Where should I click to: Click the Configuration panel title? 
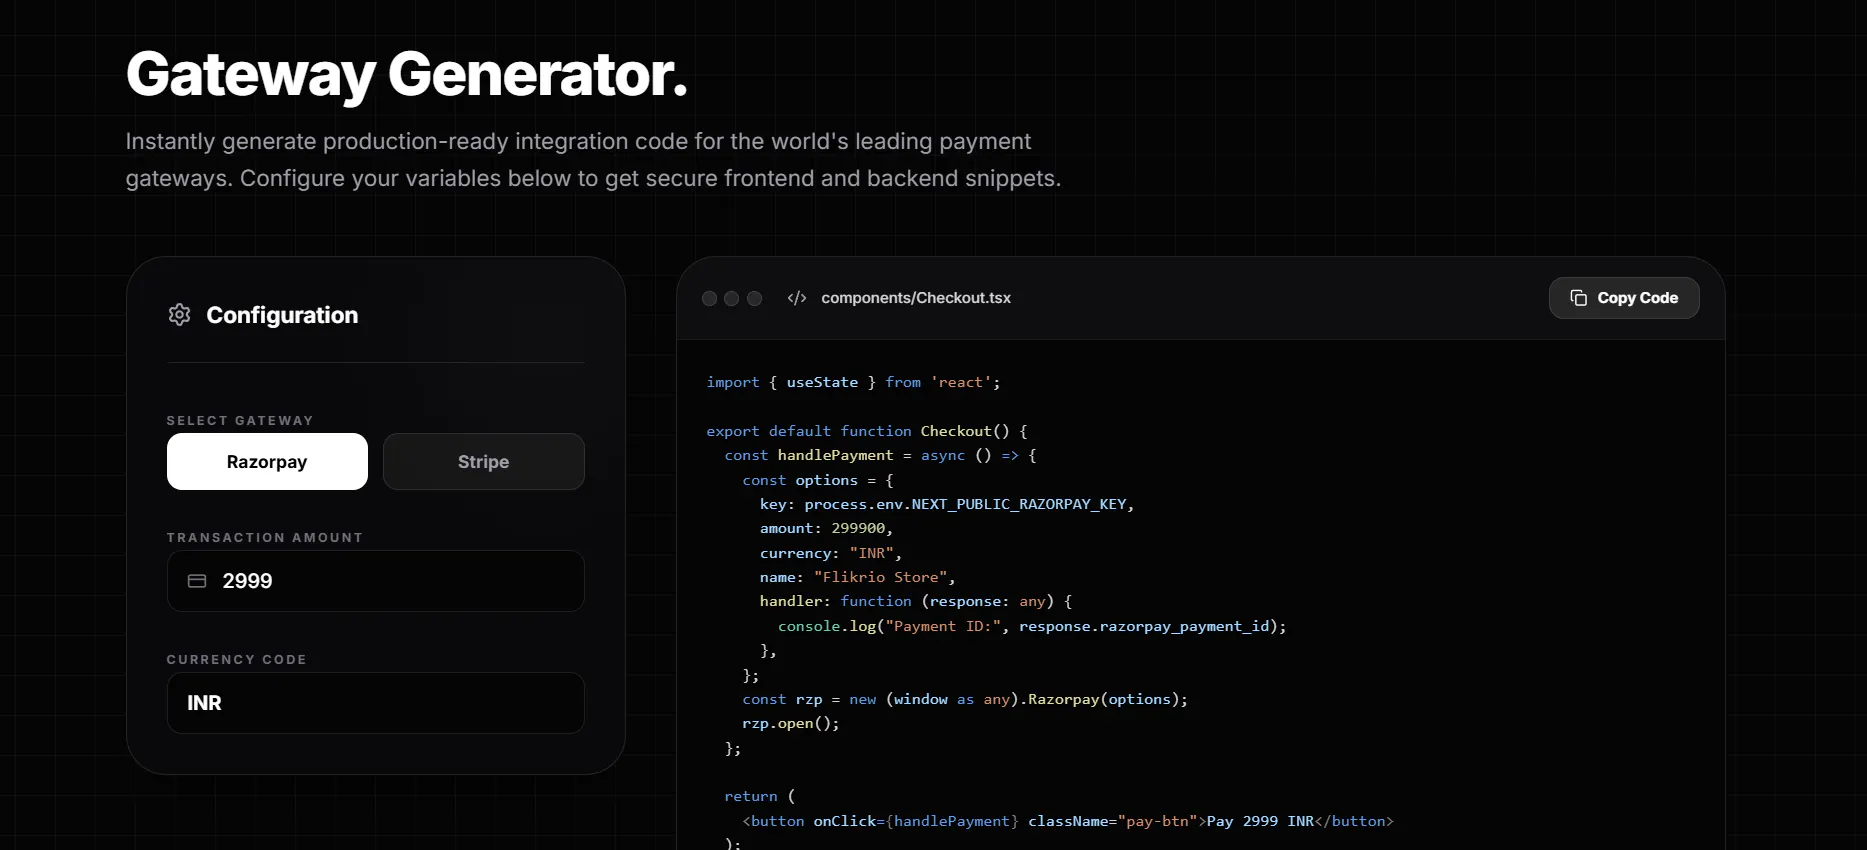point(282,315)
